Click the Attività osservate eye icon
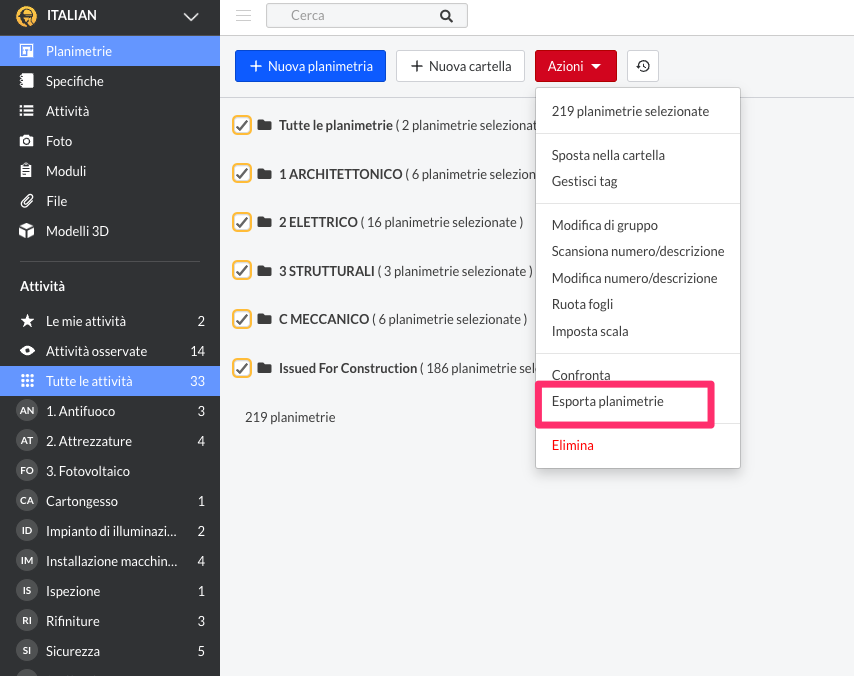 coord(27,351)
